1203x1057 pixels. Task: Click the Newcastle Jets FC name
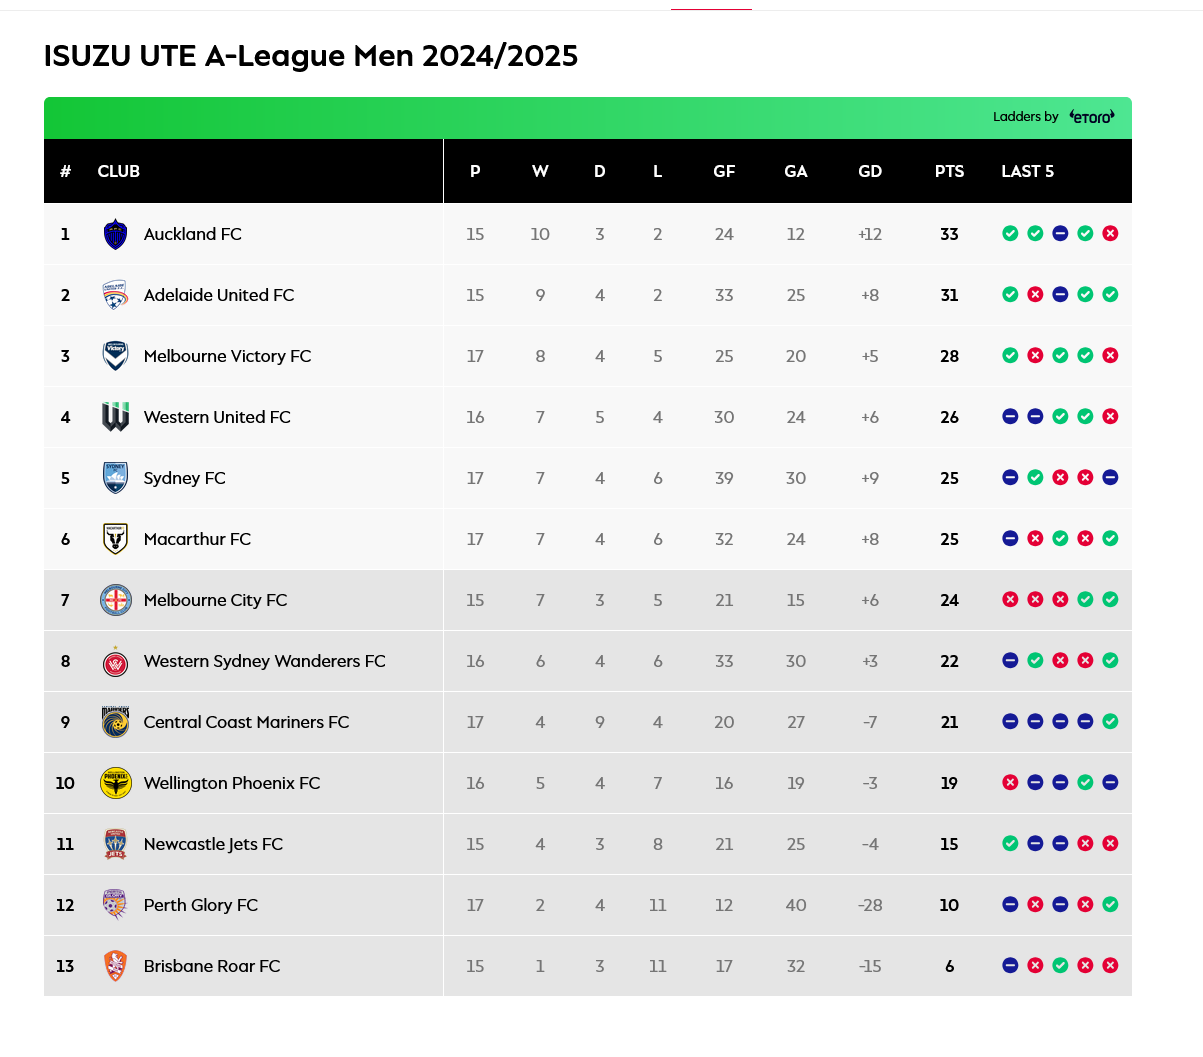[213, 844]
